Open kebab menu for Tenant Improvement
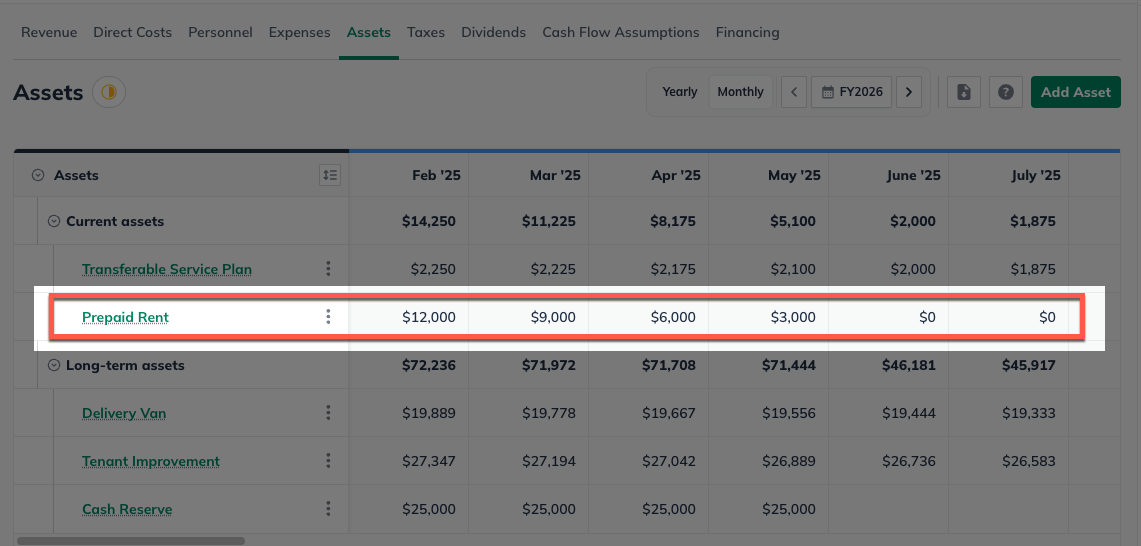Viewport: 1141px width, 546px height. [x=328, y=461]
